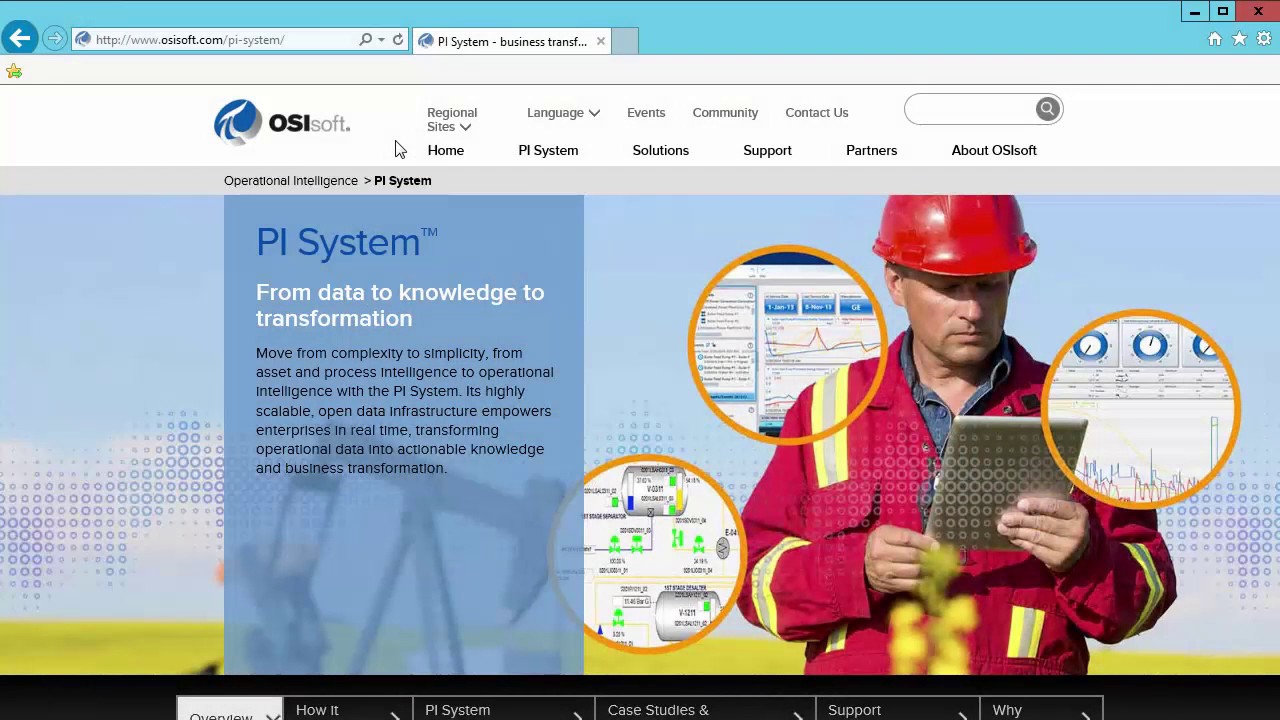Image resolution: width=1280 pixels, height=720 pixels.
Task: Open PI System in the main navigation
Action: [x=548, y=150]
